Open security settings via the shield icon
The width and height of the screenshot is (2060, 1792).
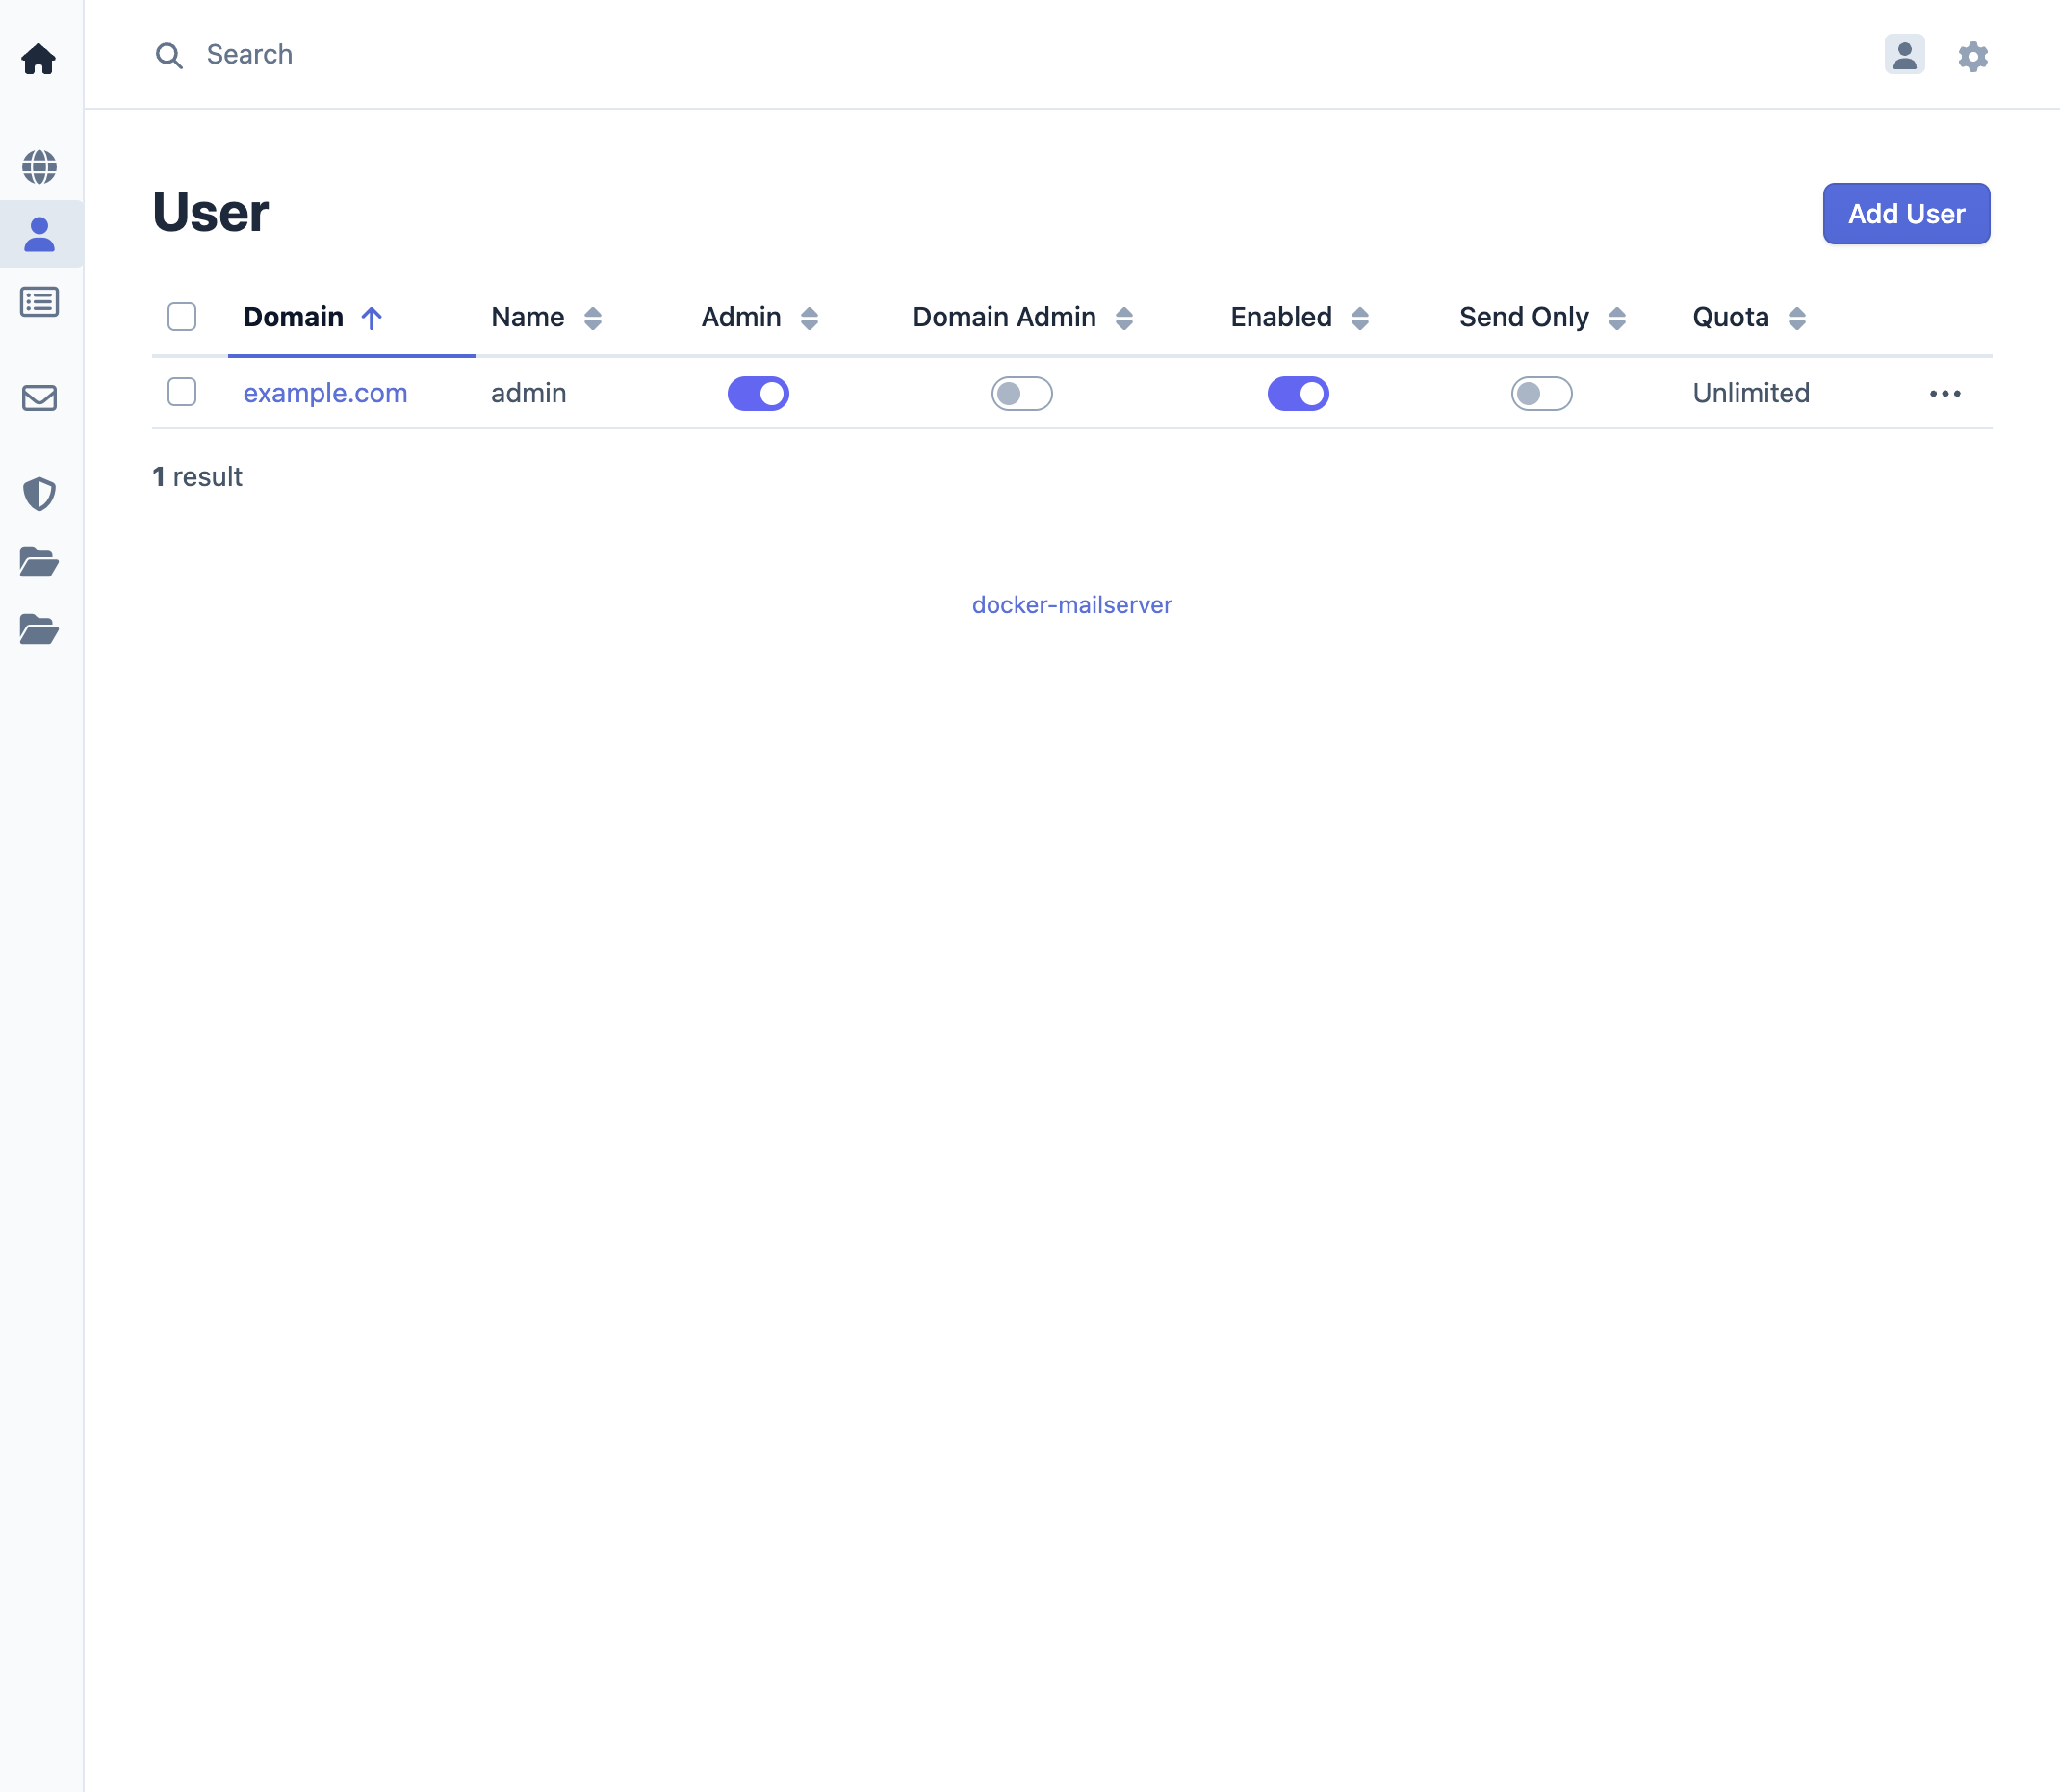click(39, 494)
